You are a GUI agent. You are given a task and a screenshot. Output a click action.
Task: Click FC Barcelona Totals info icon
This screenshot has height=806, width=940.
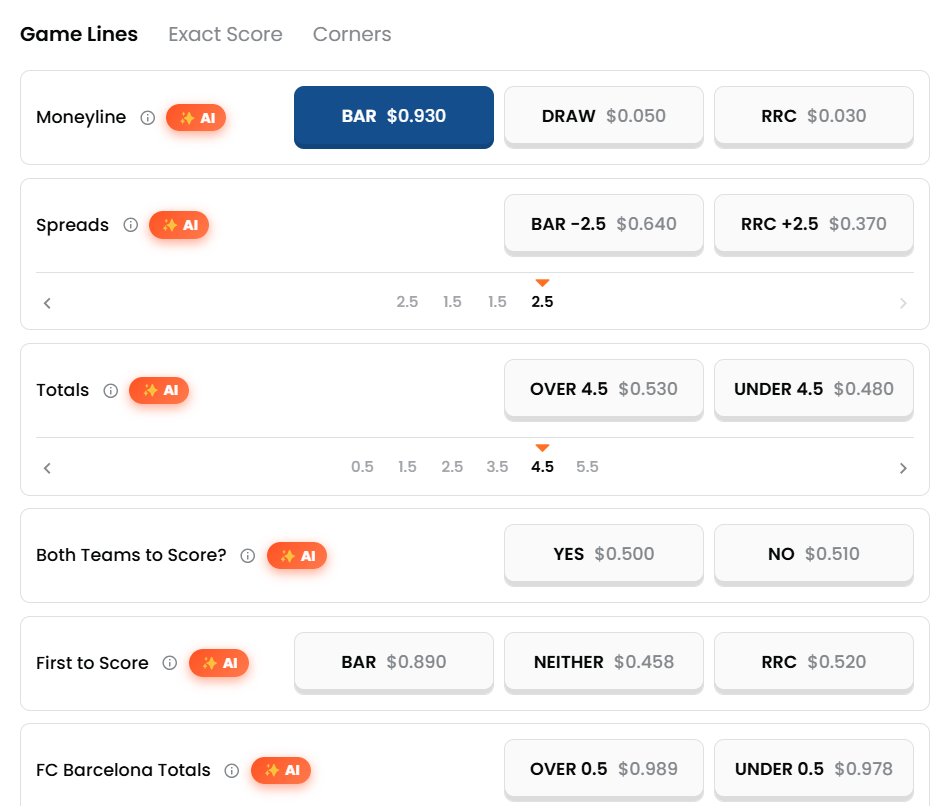231,770
